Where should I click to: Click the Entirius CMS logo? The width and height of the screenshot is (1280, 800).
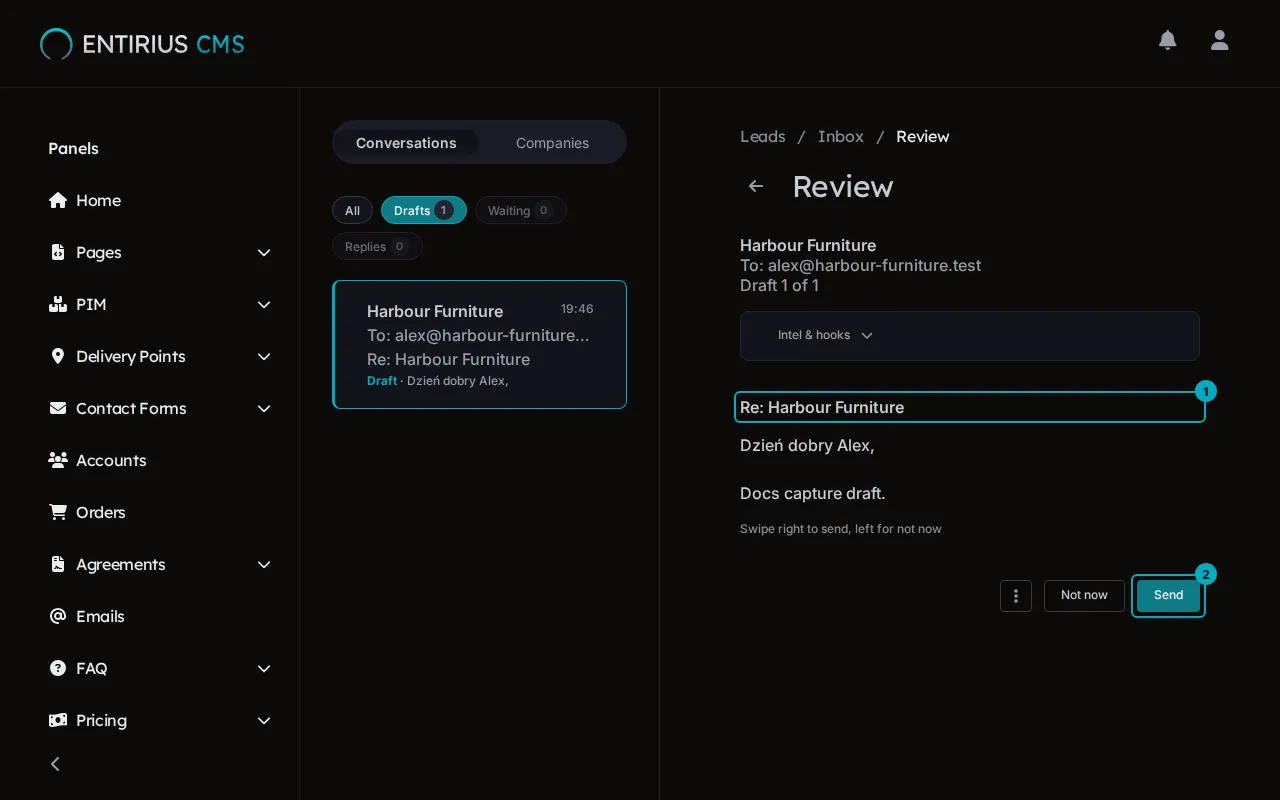(x=142, y=44)
